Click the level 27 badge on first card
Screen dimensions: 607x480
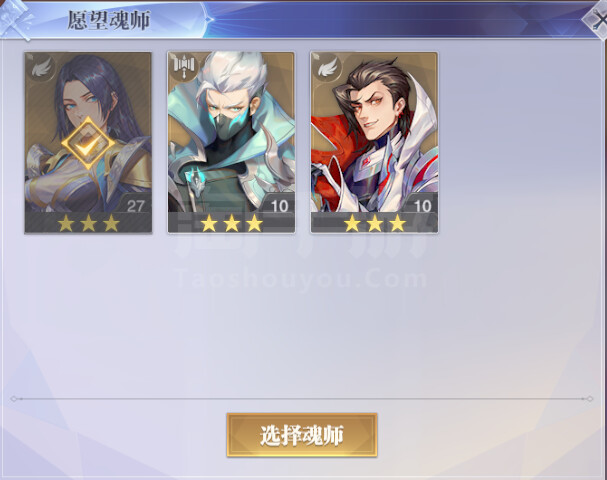click(x=135, y=206)
